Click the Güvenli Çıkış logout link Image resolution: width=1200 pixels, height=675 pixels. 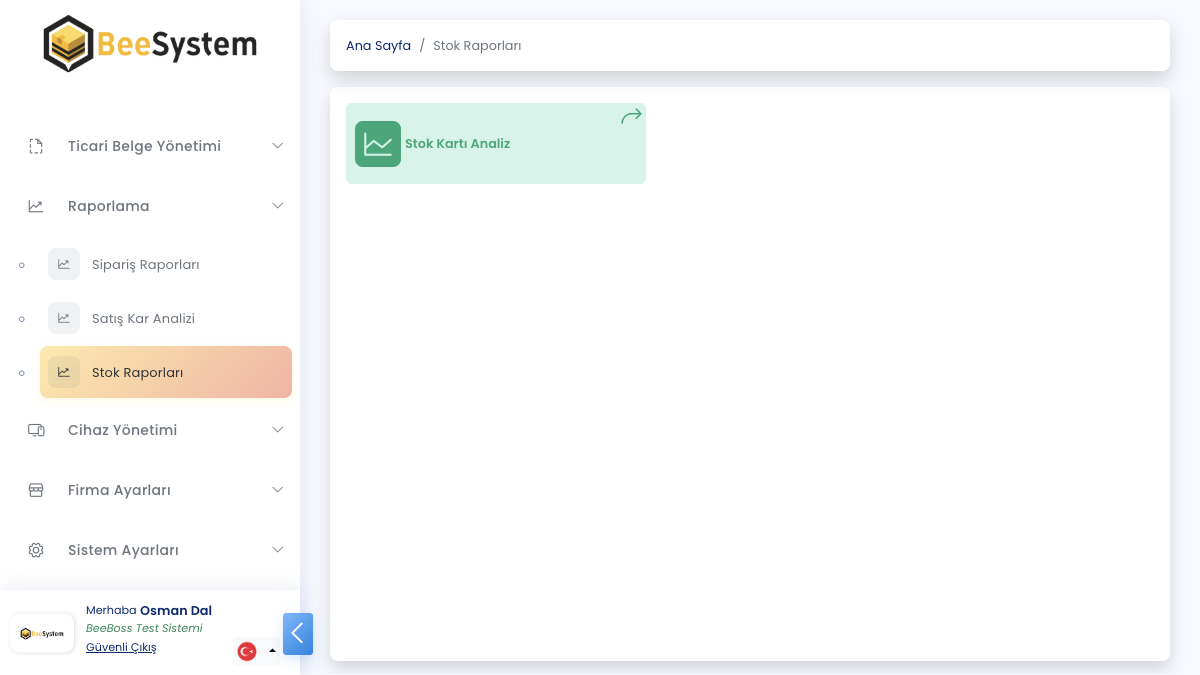pyautogui.click(x=121, y=647)
